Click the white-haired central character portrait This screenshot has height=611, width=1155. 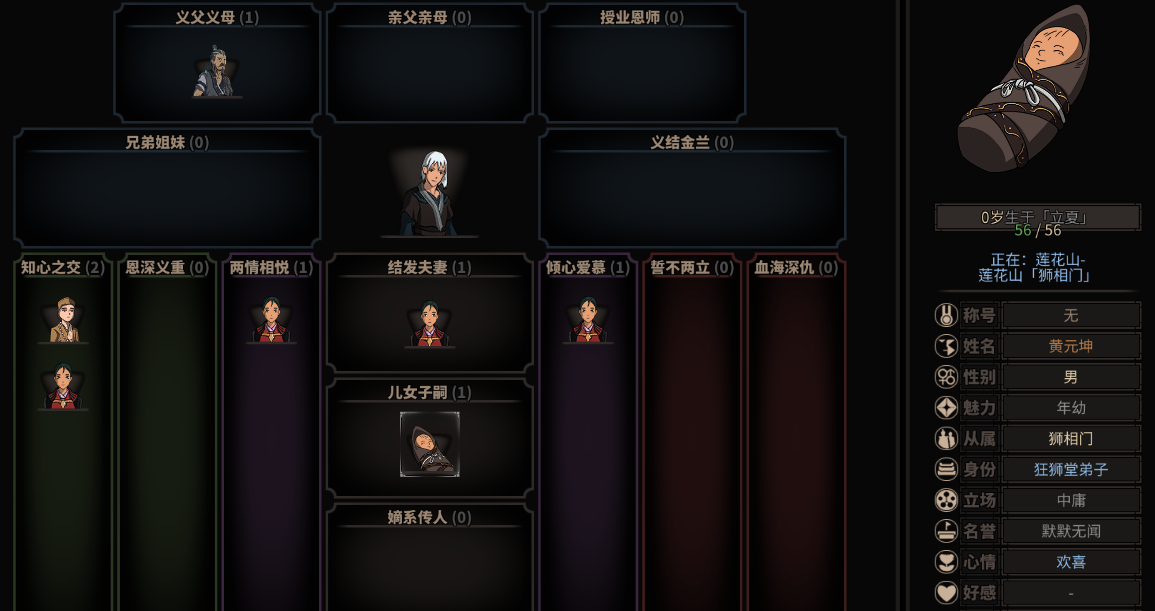click(x=429, y=193)
